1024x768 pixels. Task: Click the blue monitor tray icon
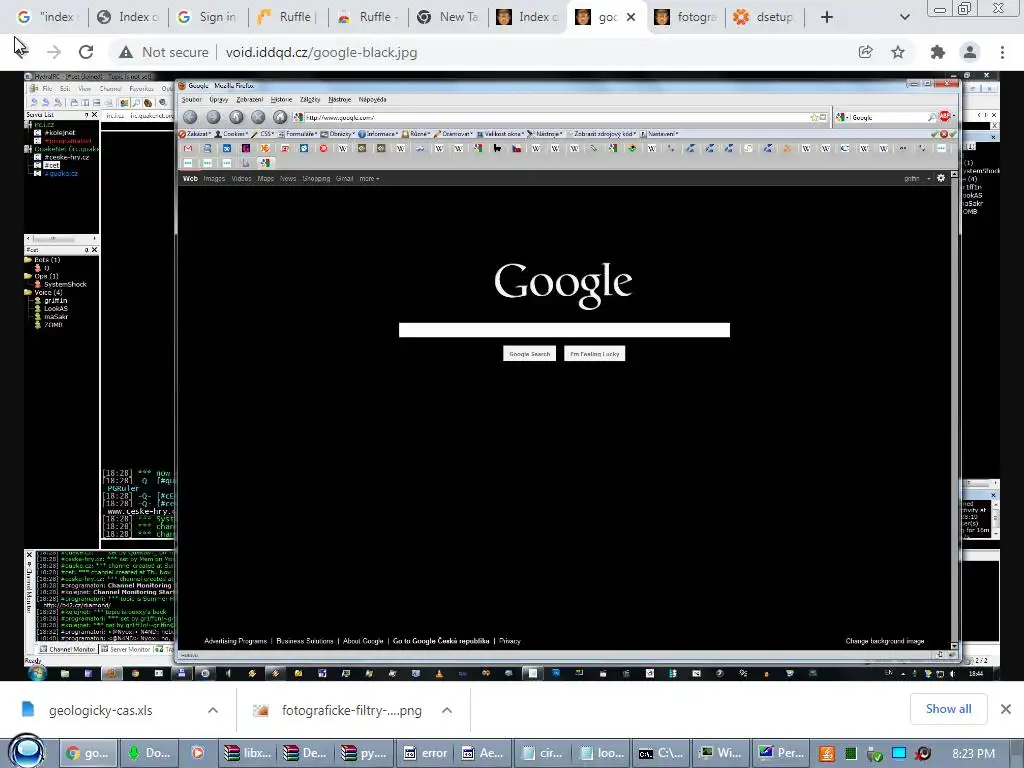tap(899, 754)
